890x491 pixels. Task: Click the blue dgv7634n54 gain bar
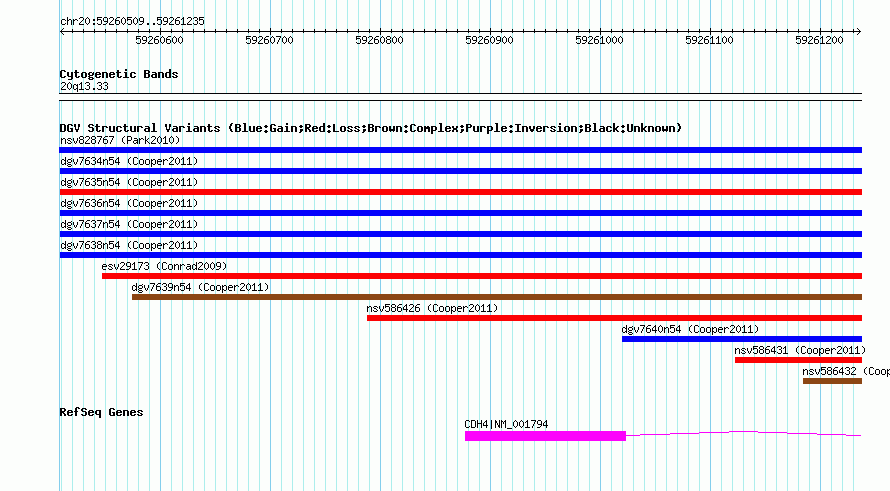tap(460, 171)
